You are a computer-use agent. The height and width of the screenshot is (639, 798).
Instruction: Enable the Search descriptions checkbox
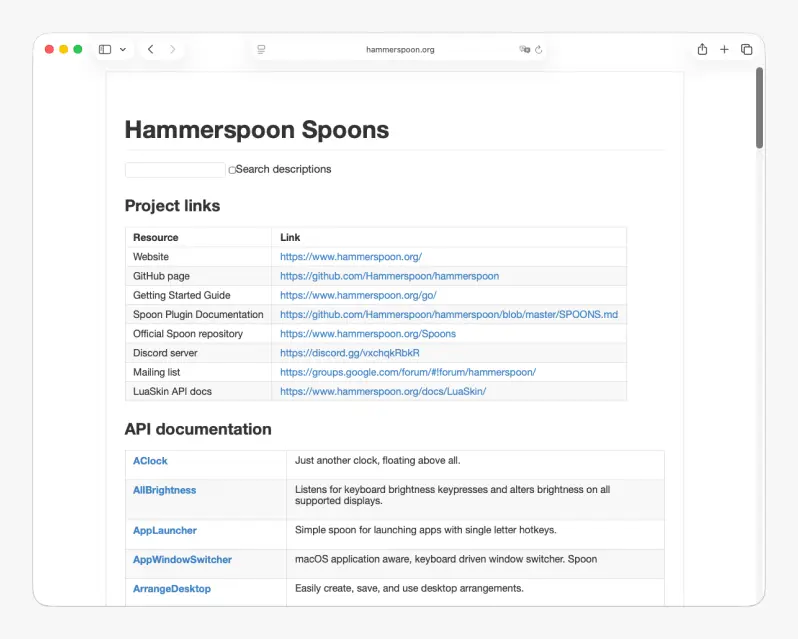[232, 170]
